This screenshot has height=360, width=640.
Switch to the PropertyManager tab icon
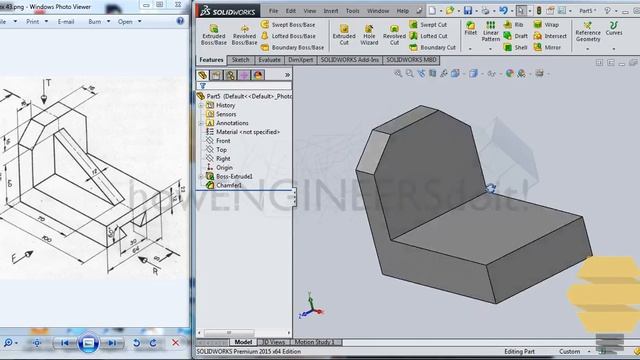pyautogui.click(x=216, y=75)
